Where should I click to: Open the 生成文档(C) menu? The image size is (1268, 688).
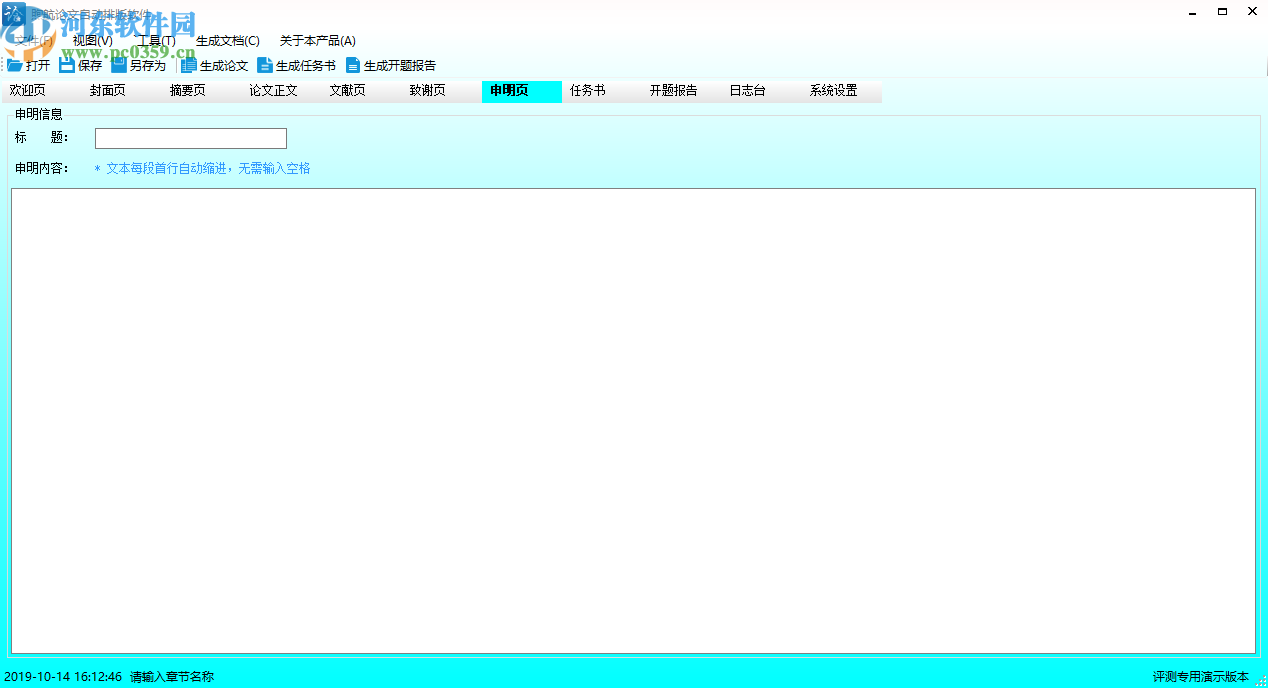pos(228,41)
